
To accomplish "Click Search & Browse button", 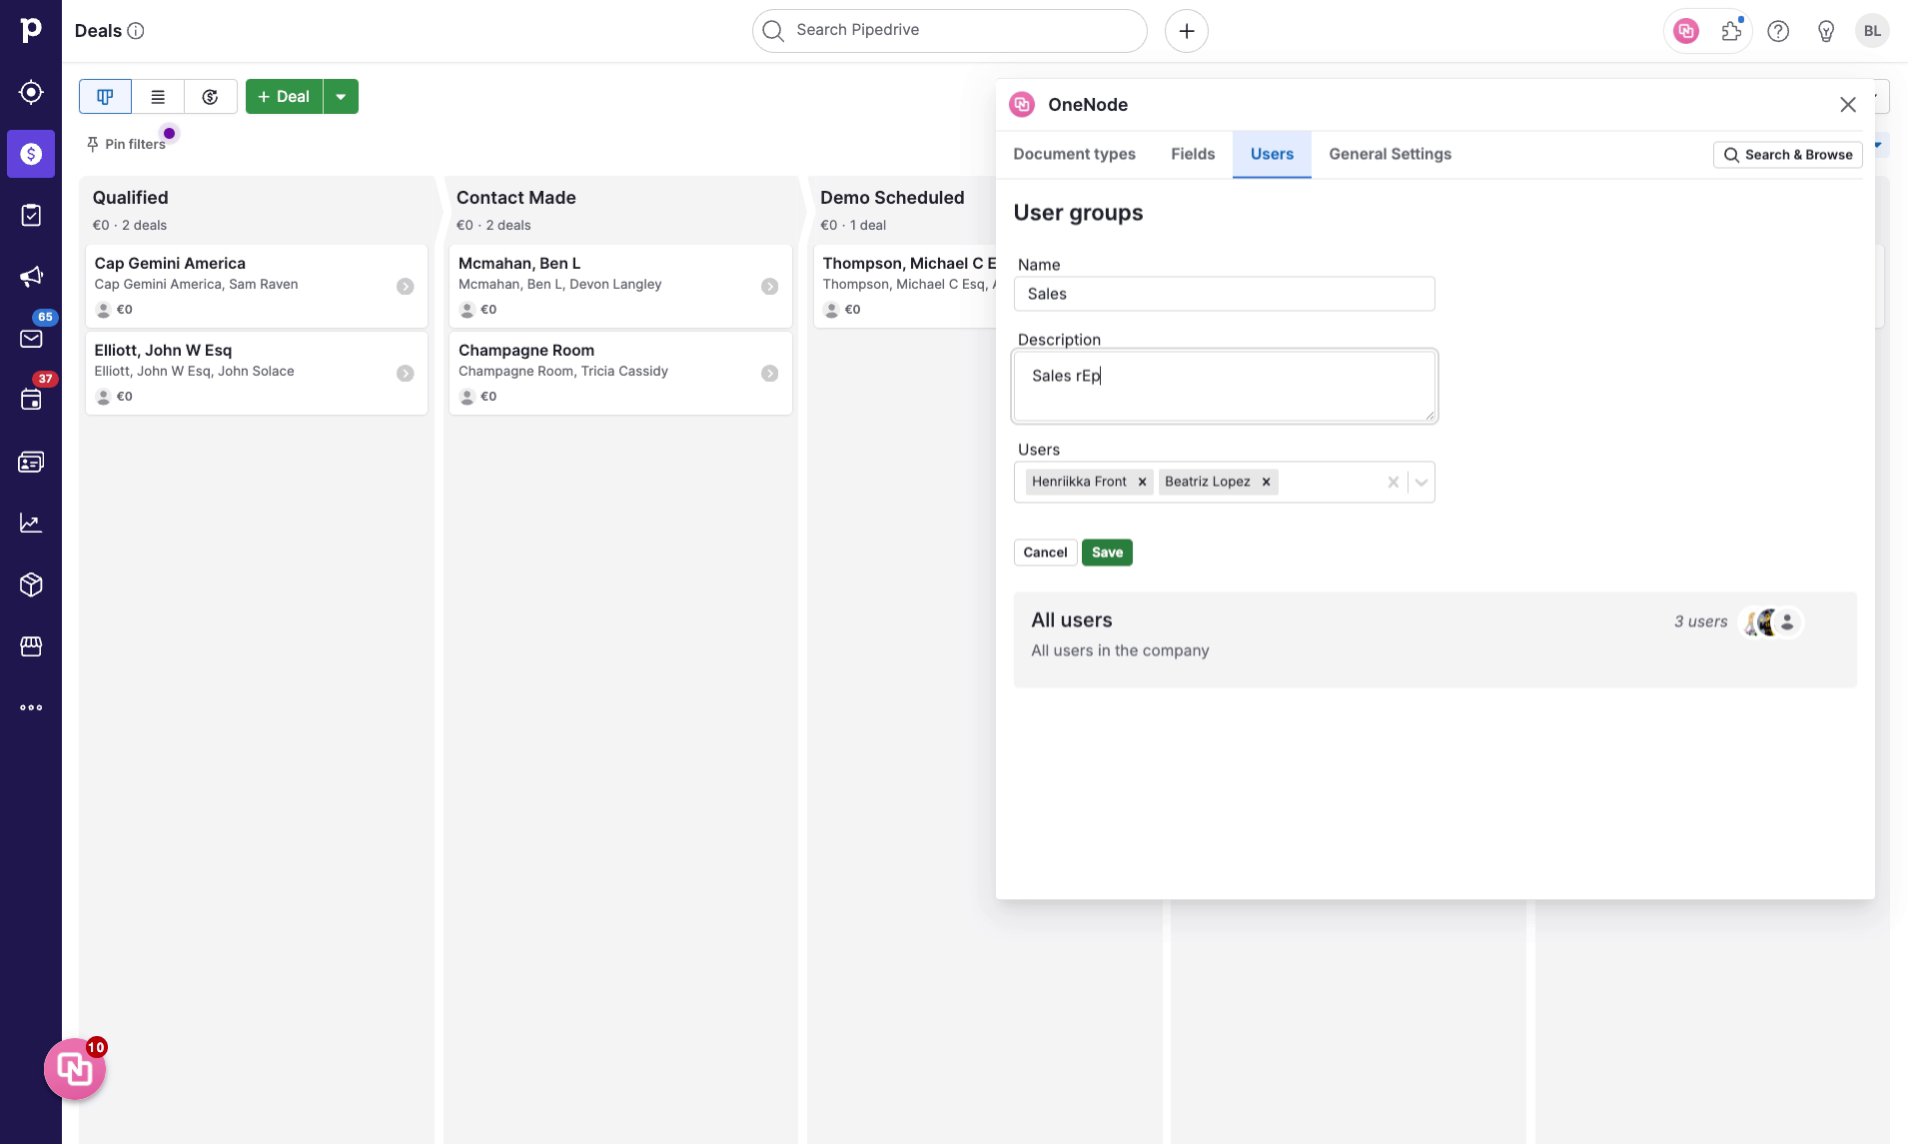I will pyautogui.click(x=1788, y=155).
